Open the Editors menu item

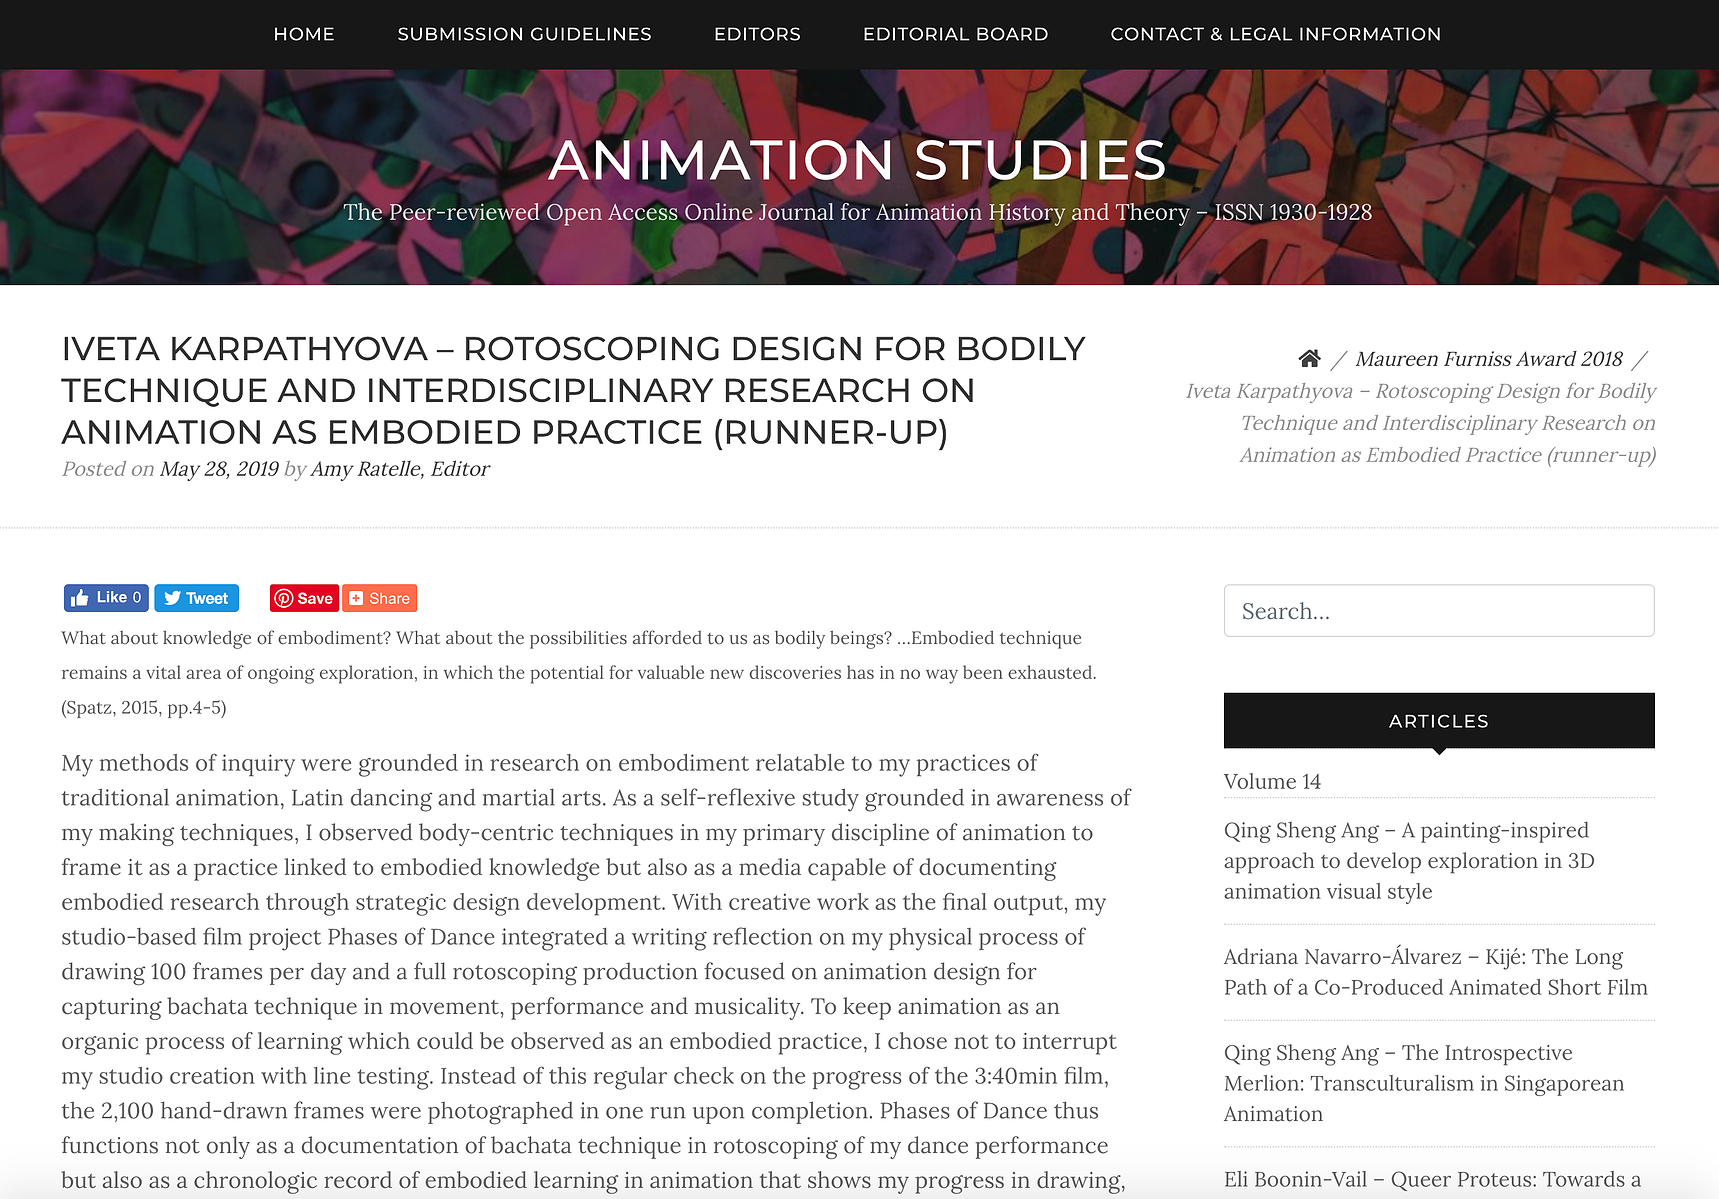pos(757,34)
